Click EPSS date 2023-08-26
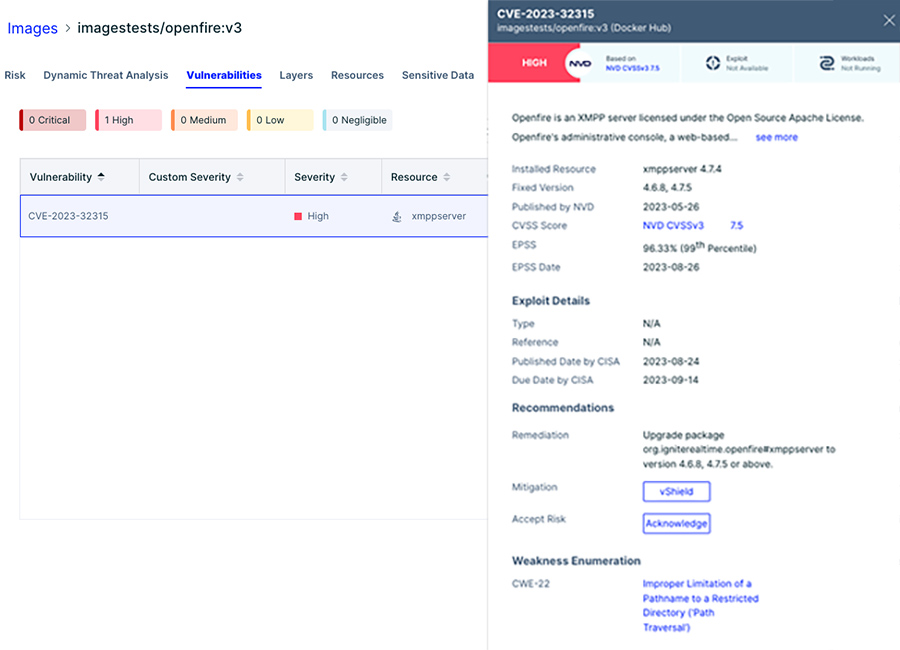This screenshot has width=900, height=650. (671, 267)
